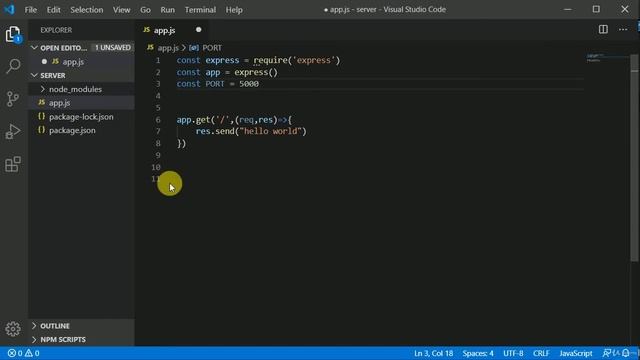Open the editor More Actions menu
640x360 pixels.
(623, 29)
